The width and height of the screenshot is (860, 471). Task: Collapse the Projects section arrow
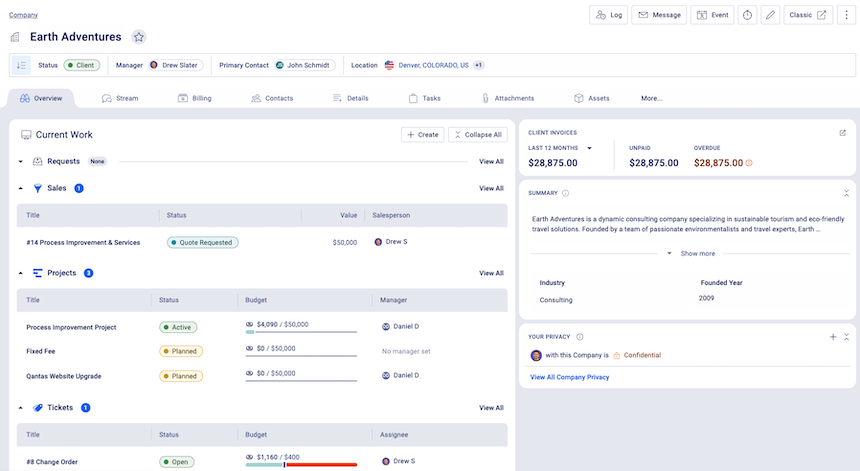pyautogui.click(x=20, y=273)
